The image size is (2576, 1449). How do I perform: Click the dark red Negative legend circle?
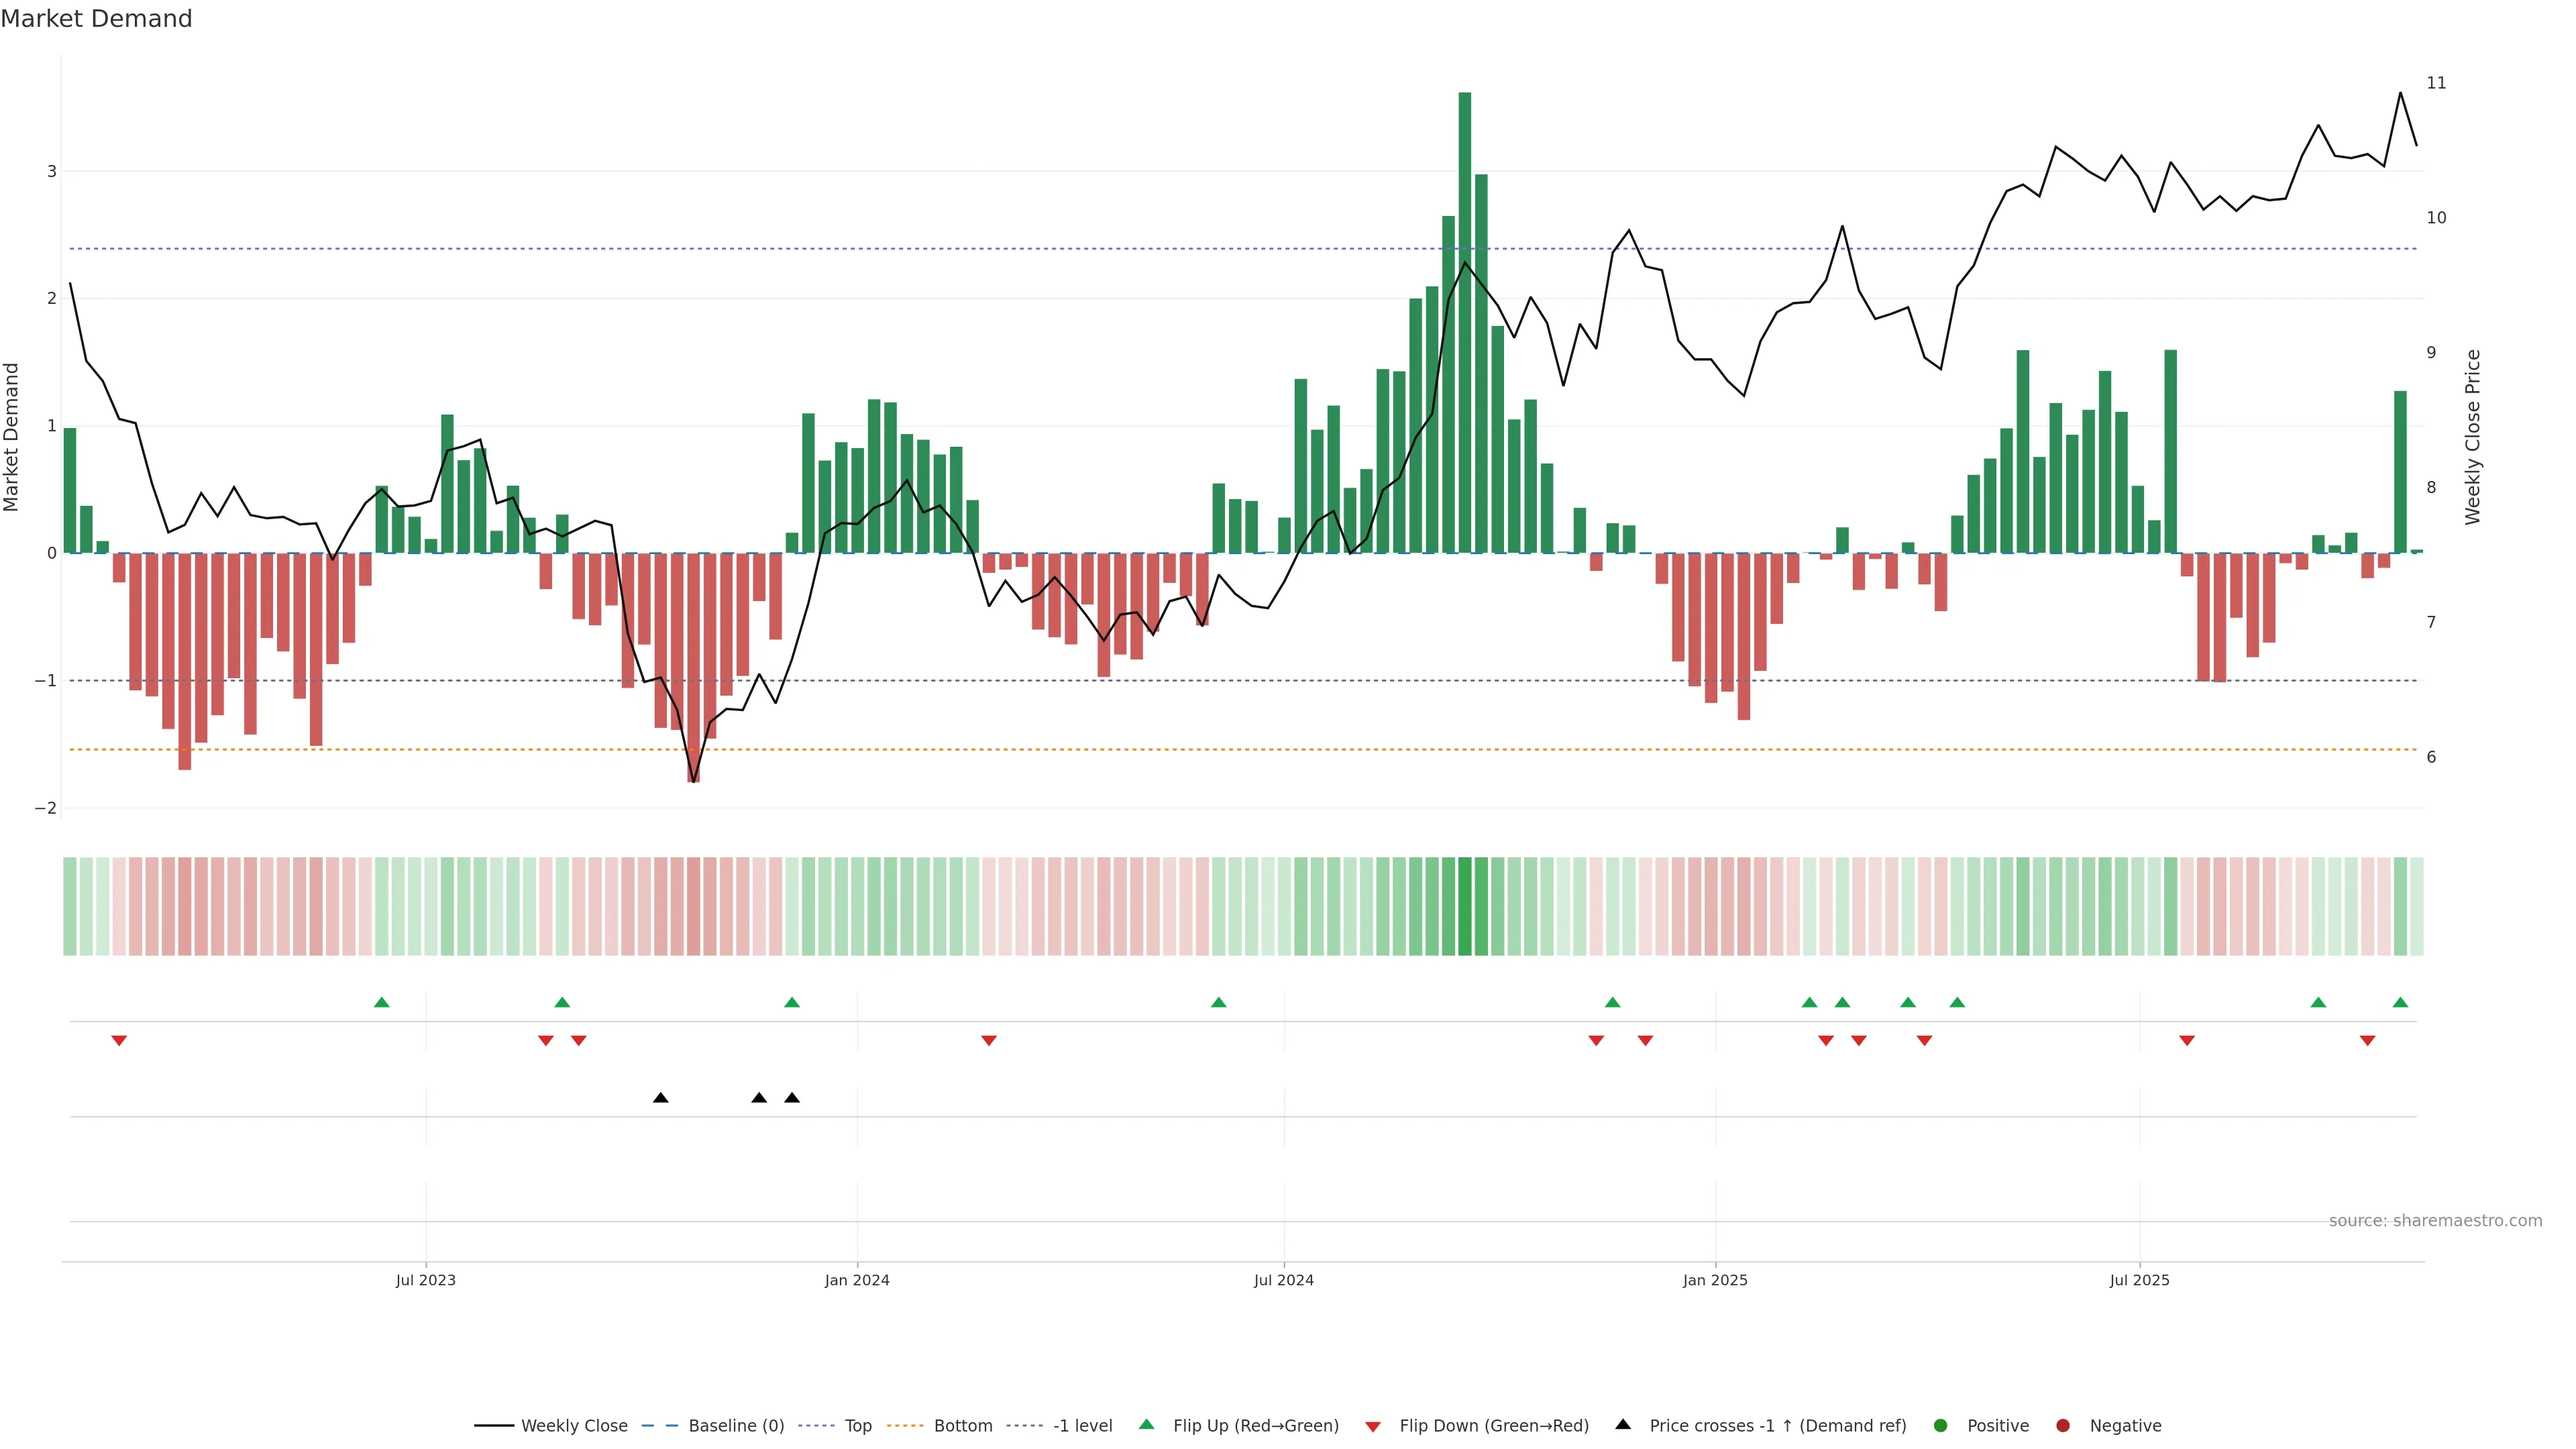pyautogui.click(x=2063, y=1425)
